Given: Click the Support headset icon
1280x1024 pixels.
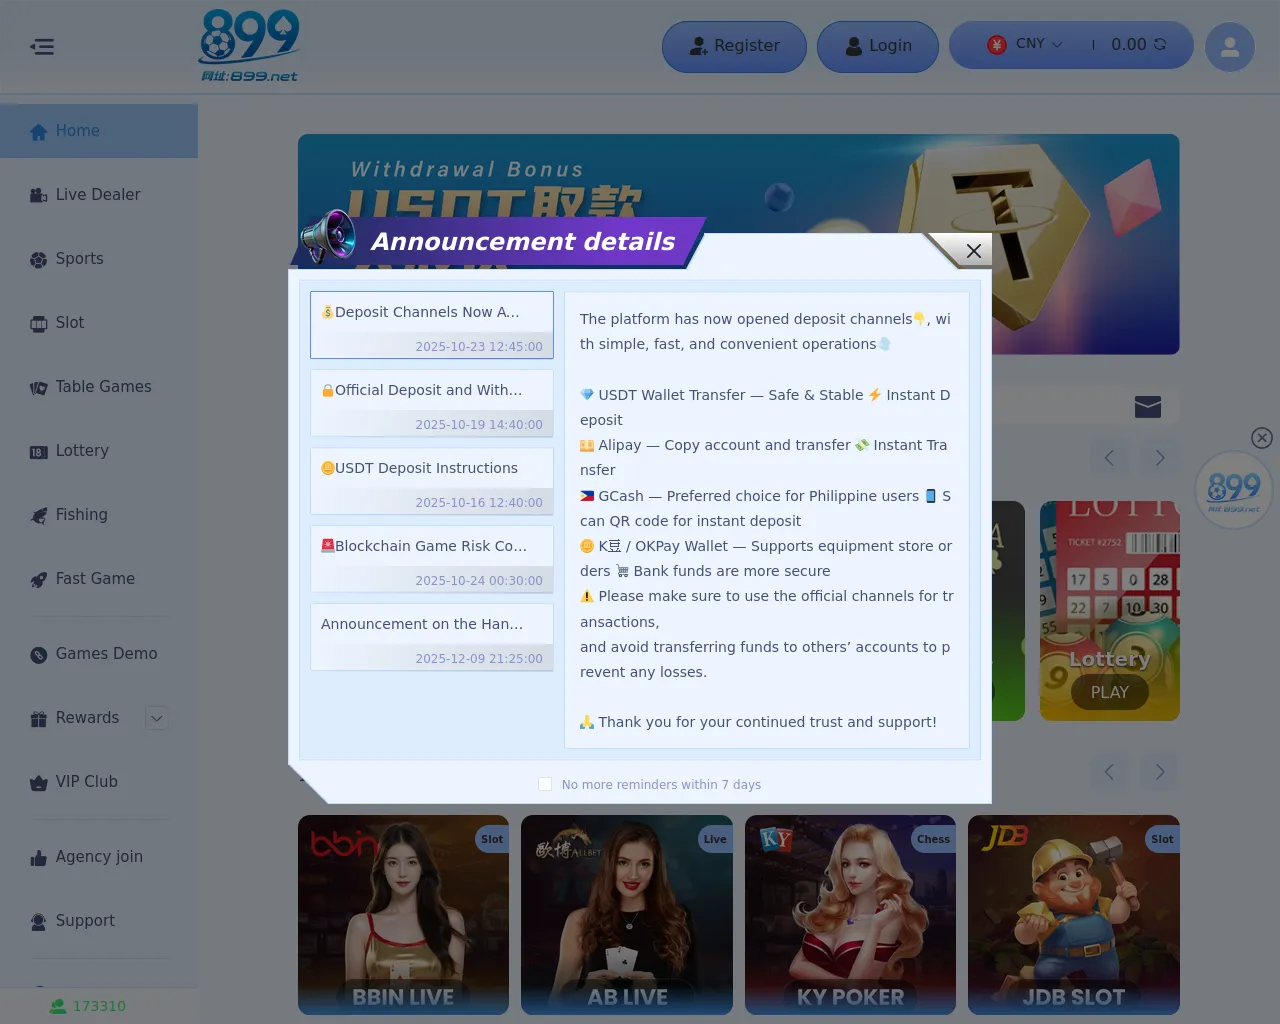Looking at the screenshot, I should click(x=39, y=922).
